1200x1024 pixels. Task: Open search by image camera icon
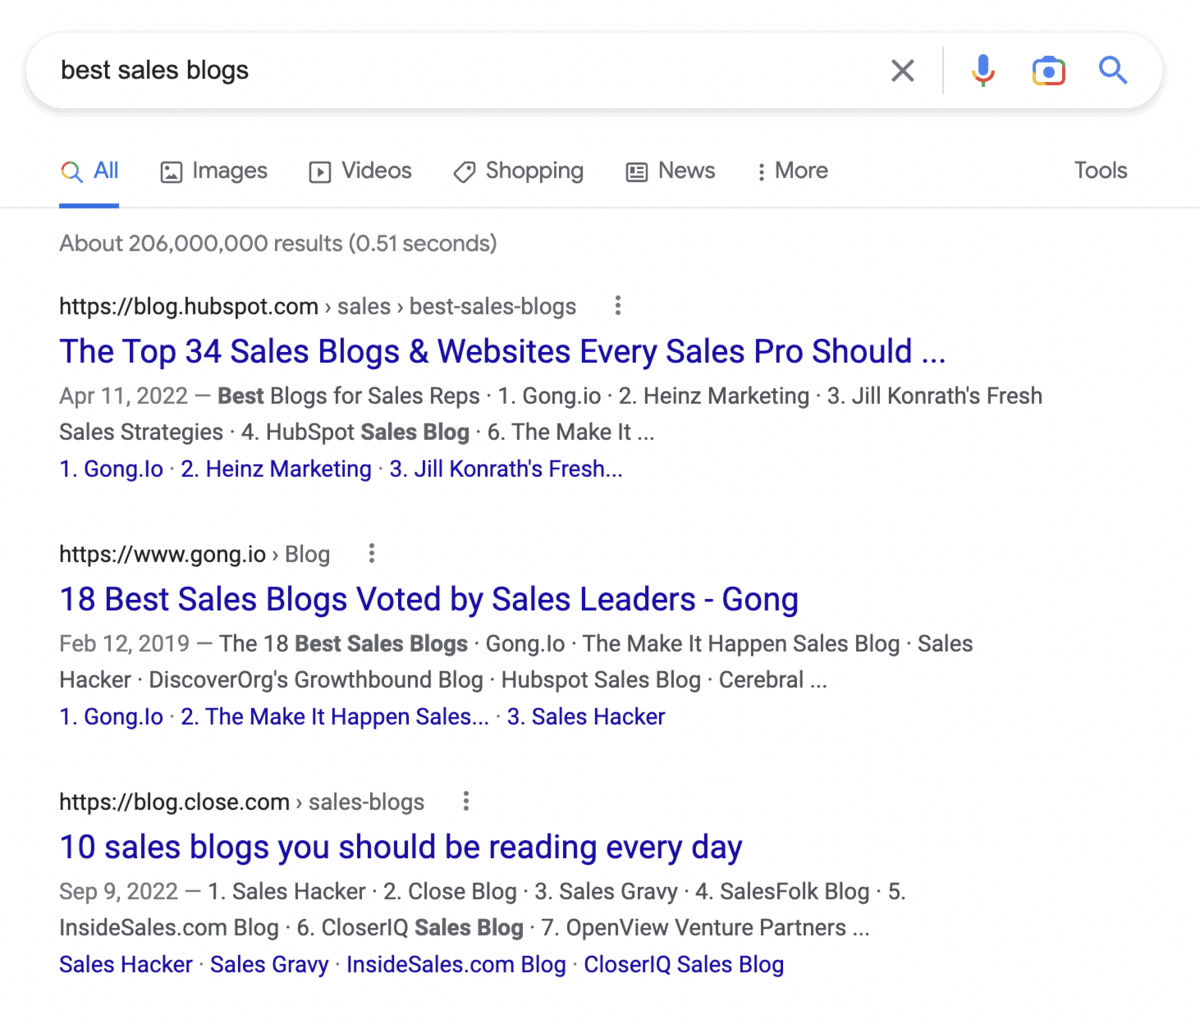(x=1048, y=70)
